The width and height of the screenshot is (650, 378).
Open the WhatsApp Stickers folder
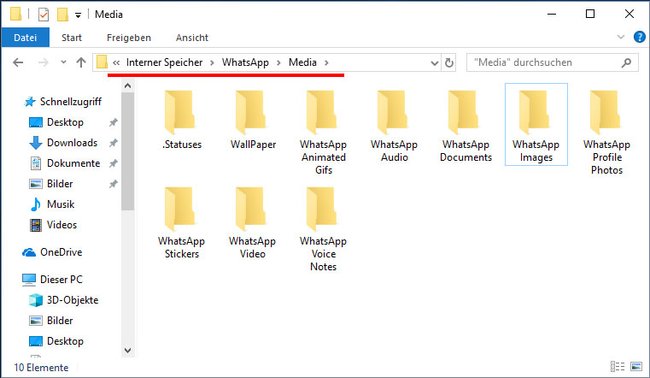click(x=181, y=223)
